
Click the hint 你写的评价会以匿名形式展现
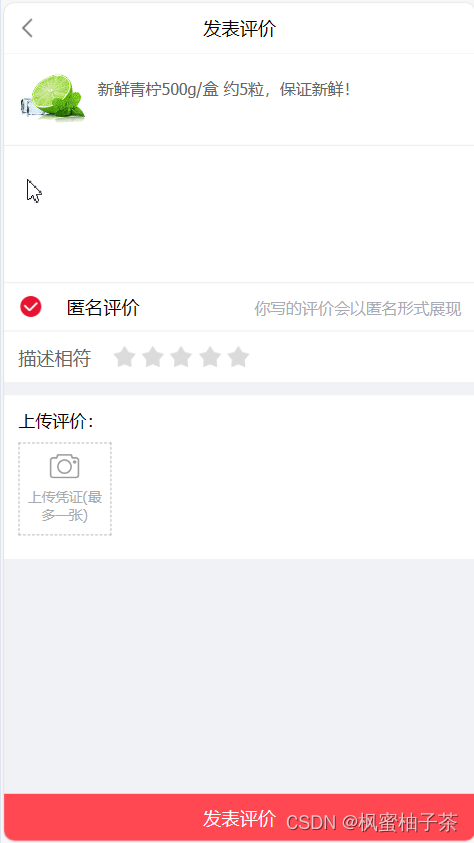tap(358, 309)
